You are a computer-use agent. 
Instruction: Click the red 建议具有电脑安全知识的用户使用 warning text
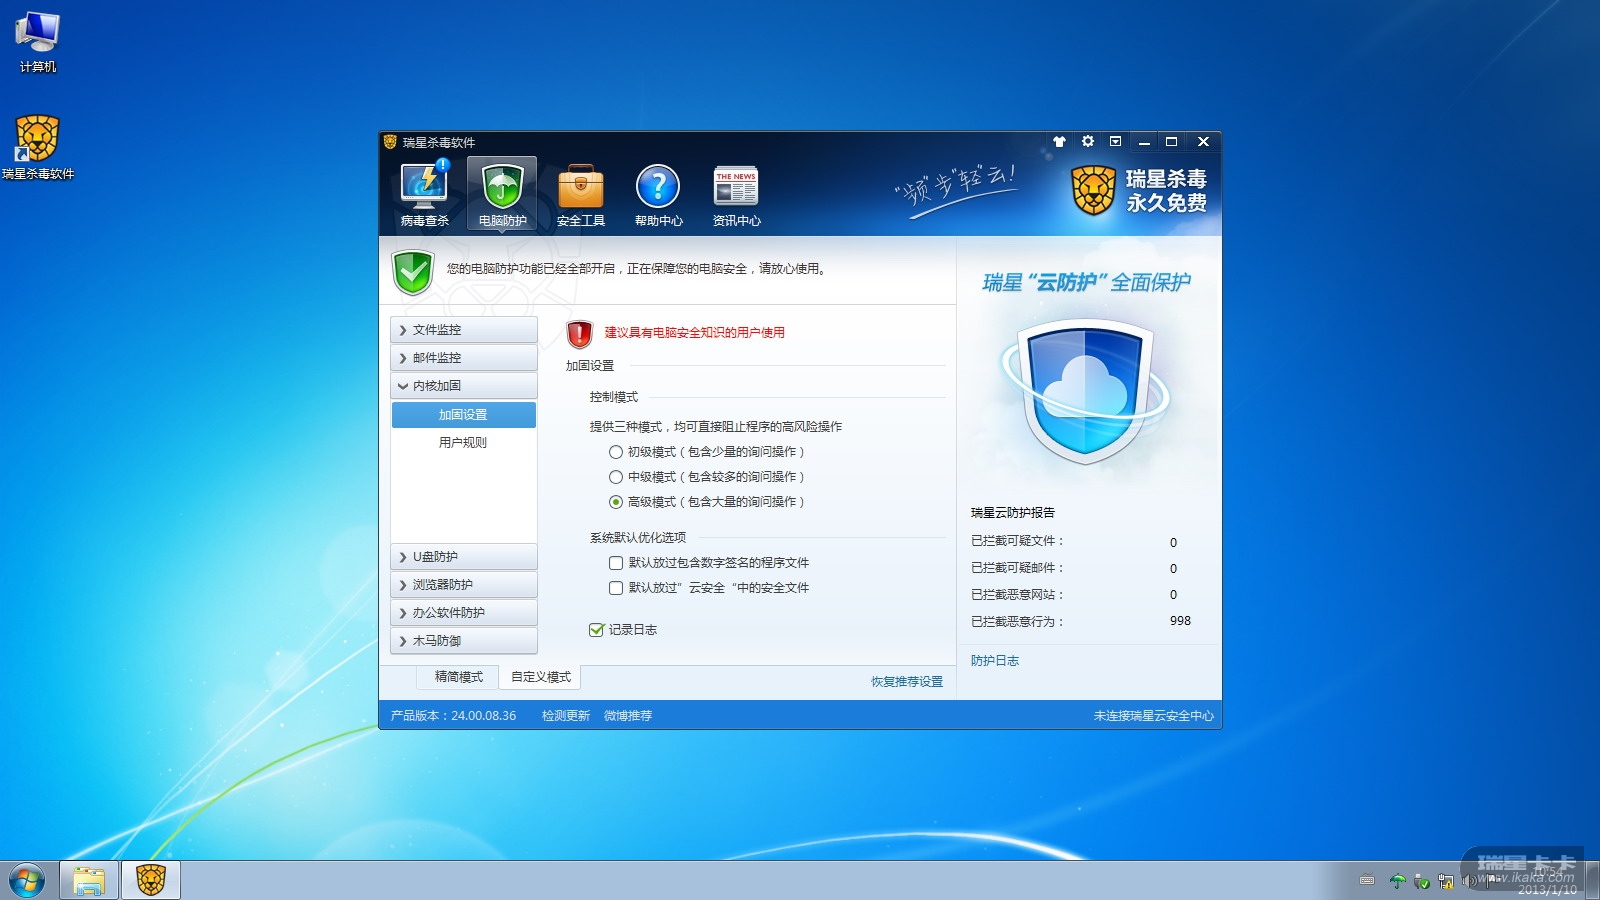(695, 333)
